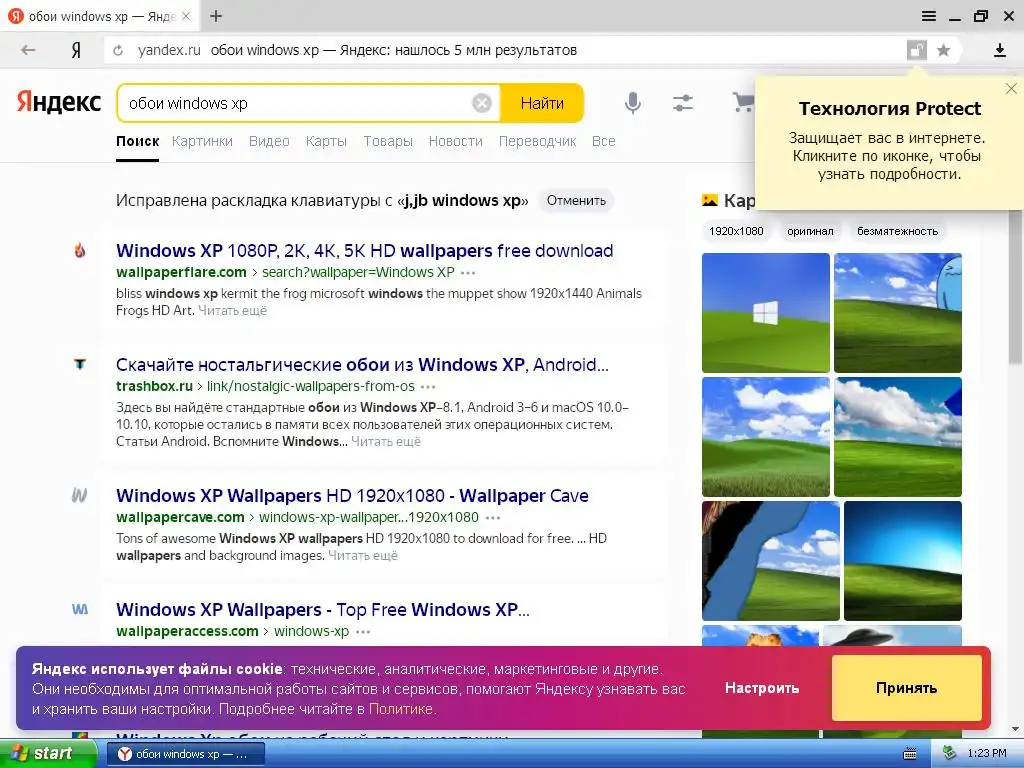
Task: Switch to the Переводчик tab
Action: [537, 141]
